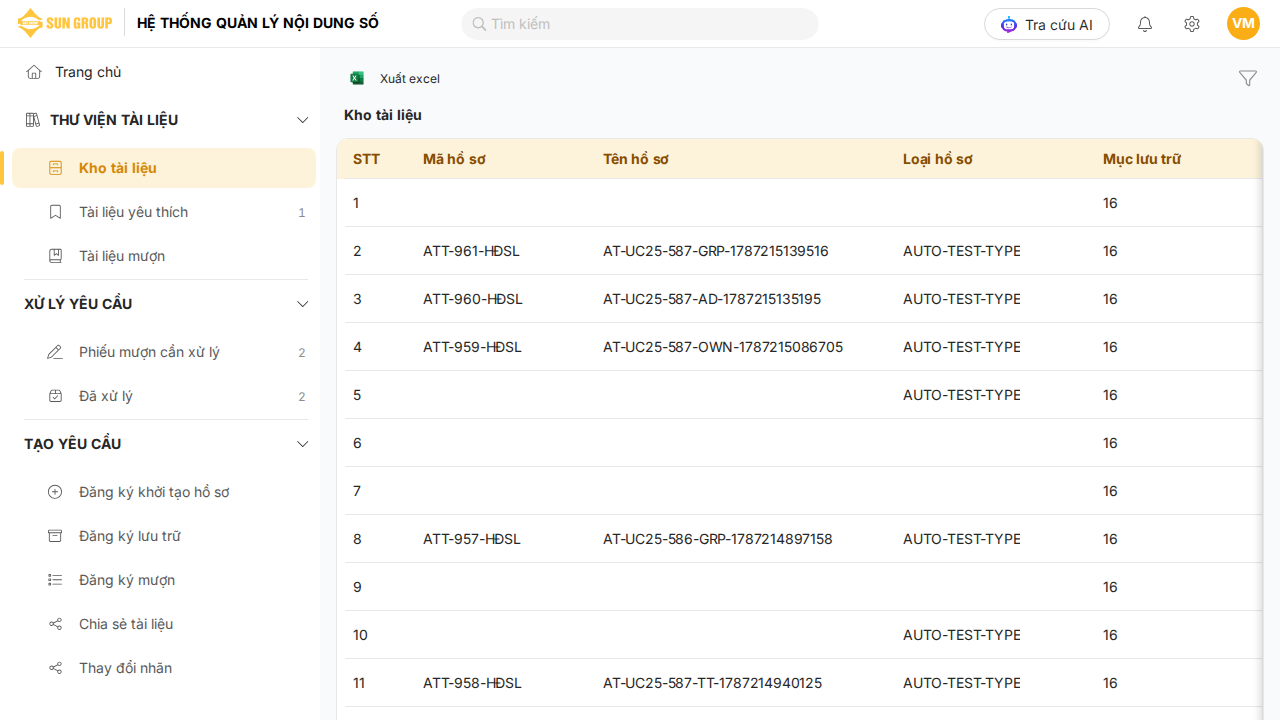
Task: Click the ATT-957-HĐSL record code
Action: [472, 539]
